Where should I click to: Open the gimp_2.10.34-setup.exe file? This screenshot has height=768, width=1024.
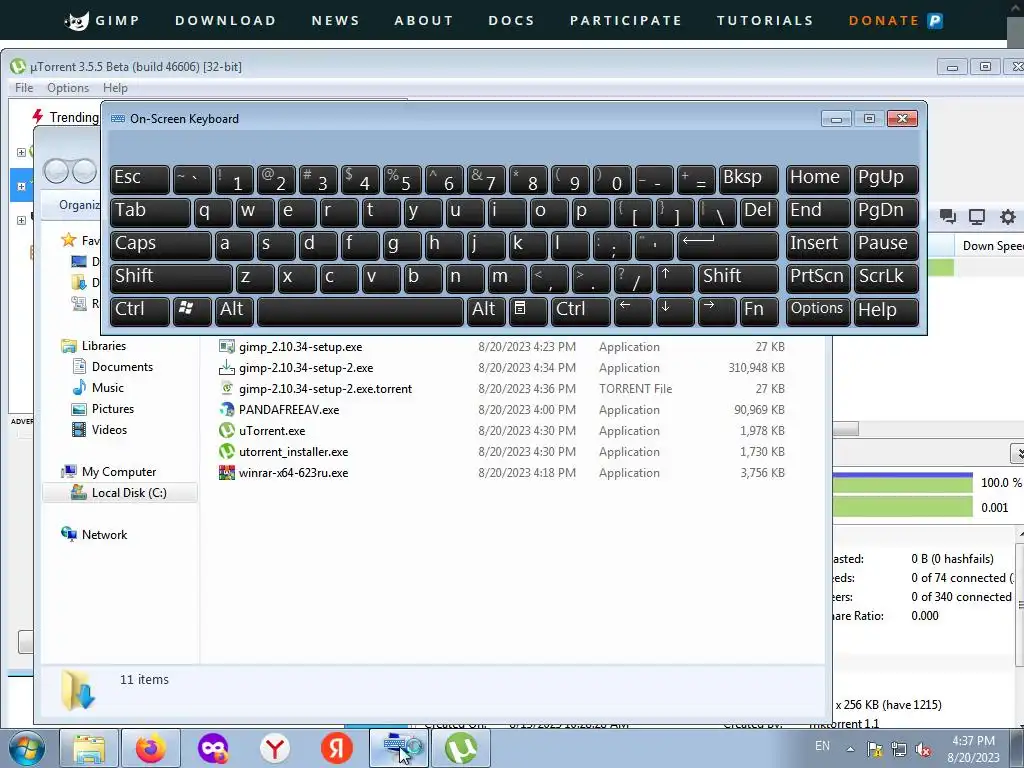click(300, 347)
